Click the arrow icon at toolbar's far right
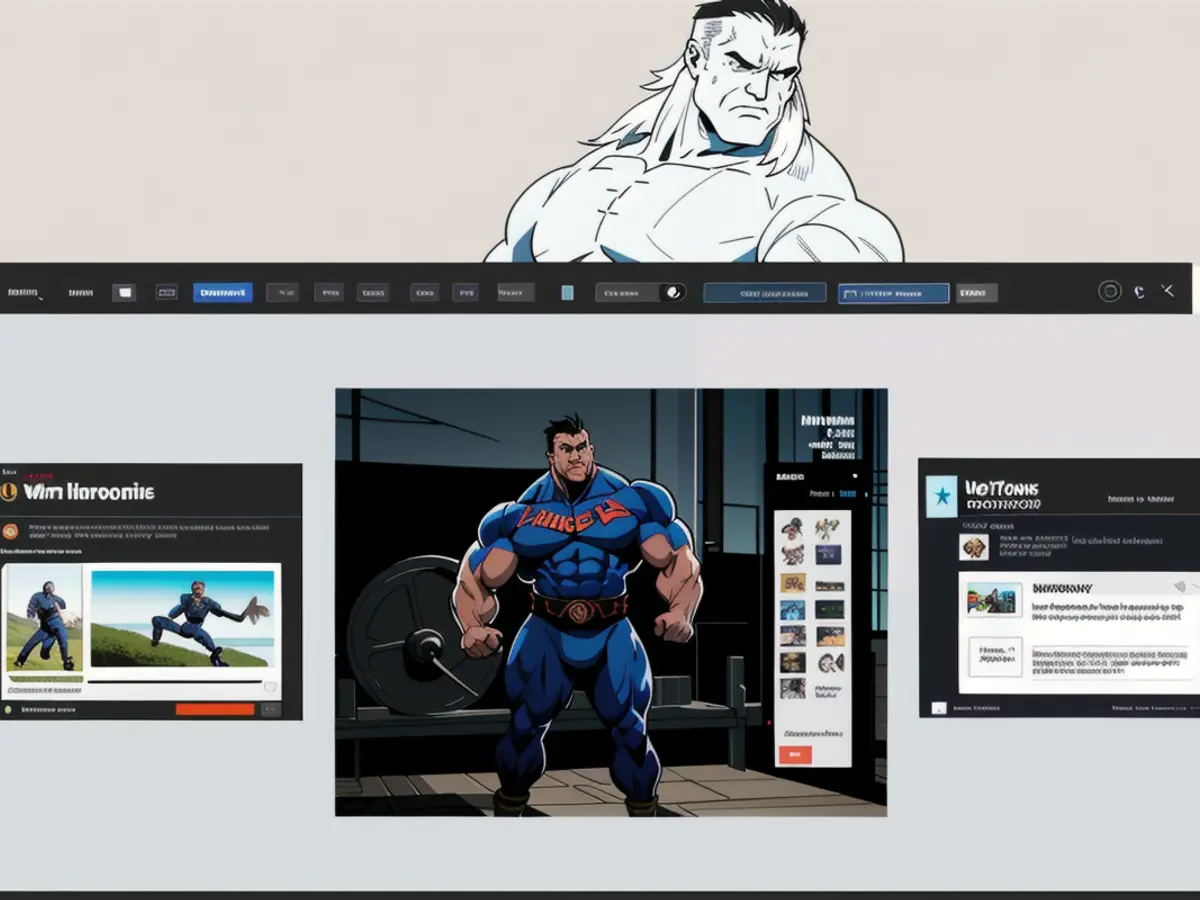 [1167, 290]
